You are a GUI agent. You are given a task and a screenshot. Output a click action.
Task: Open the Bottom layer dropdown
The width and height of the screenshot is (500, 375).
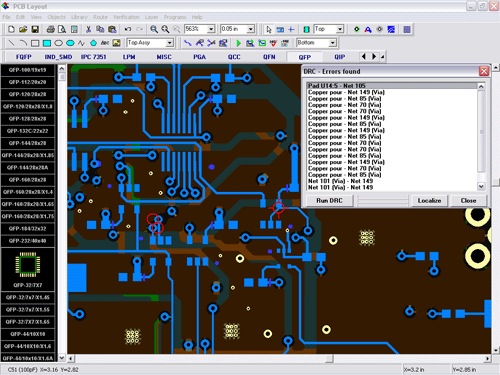tap(332, 43)
